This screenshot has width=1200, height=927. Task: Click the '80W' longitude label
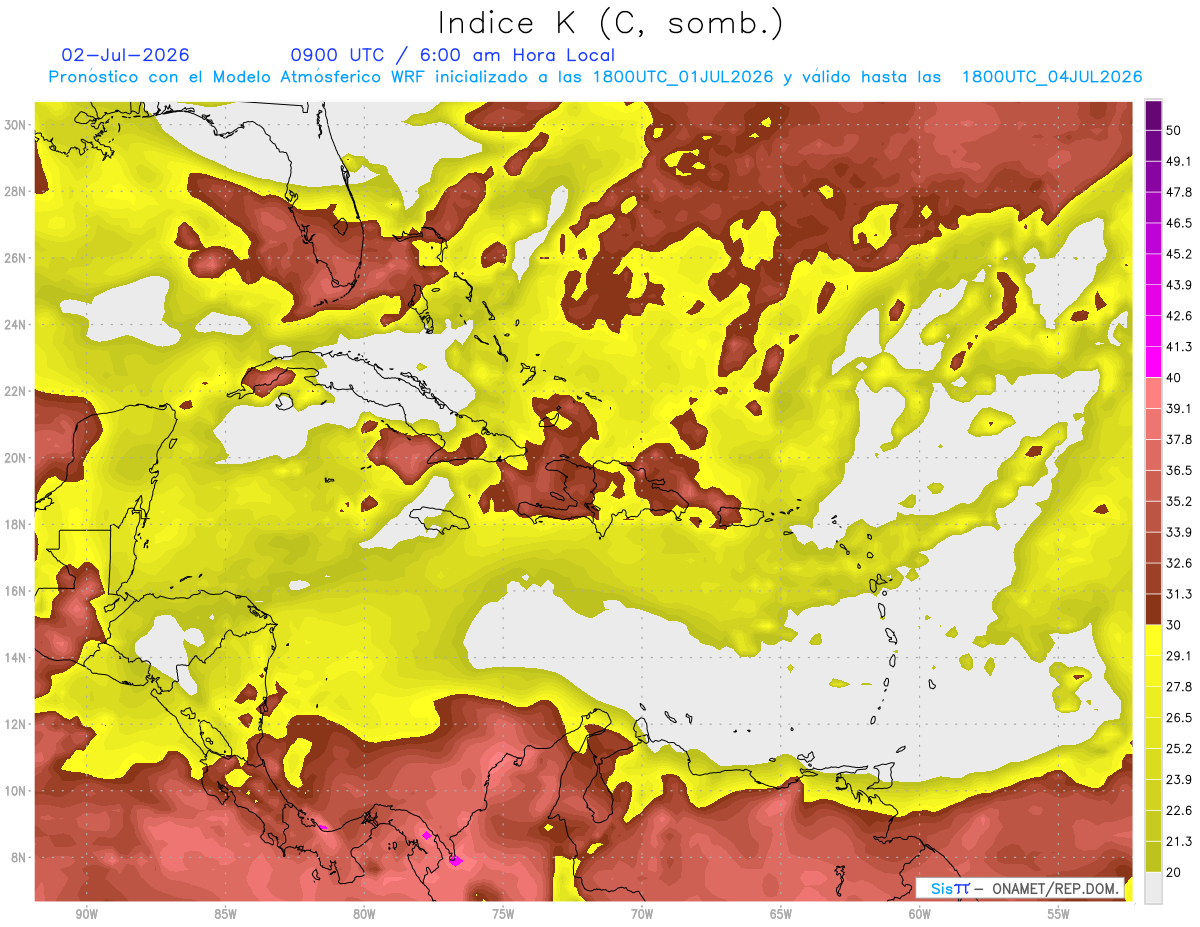[x=364, y=915]
